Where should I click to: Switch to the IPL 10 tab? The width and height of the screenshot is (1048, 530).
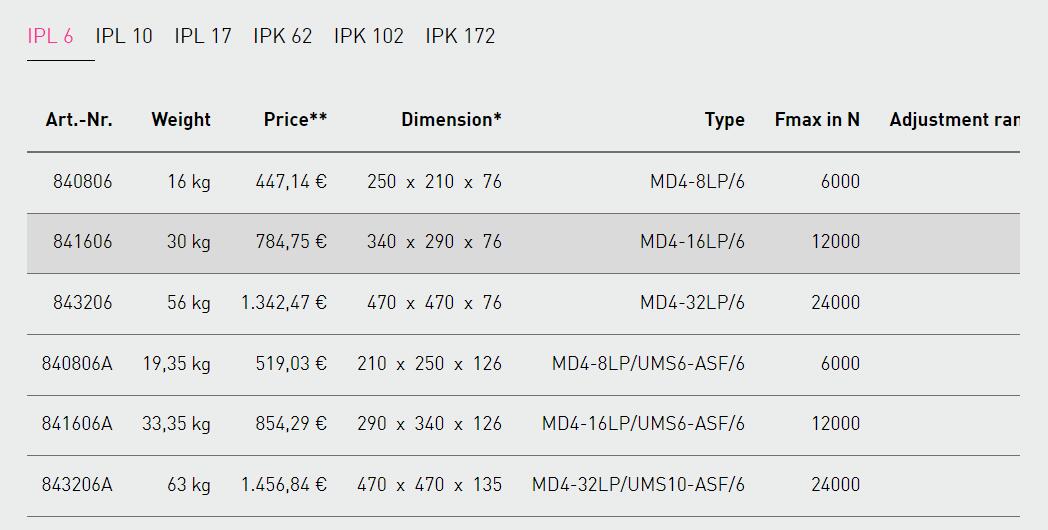[124, 36]
